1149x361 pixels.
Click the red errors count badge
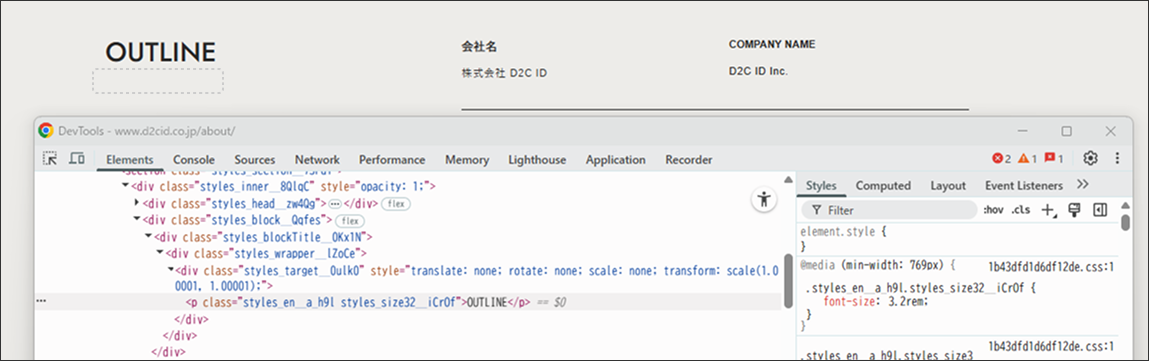(1001, 158)
